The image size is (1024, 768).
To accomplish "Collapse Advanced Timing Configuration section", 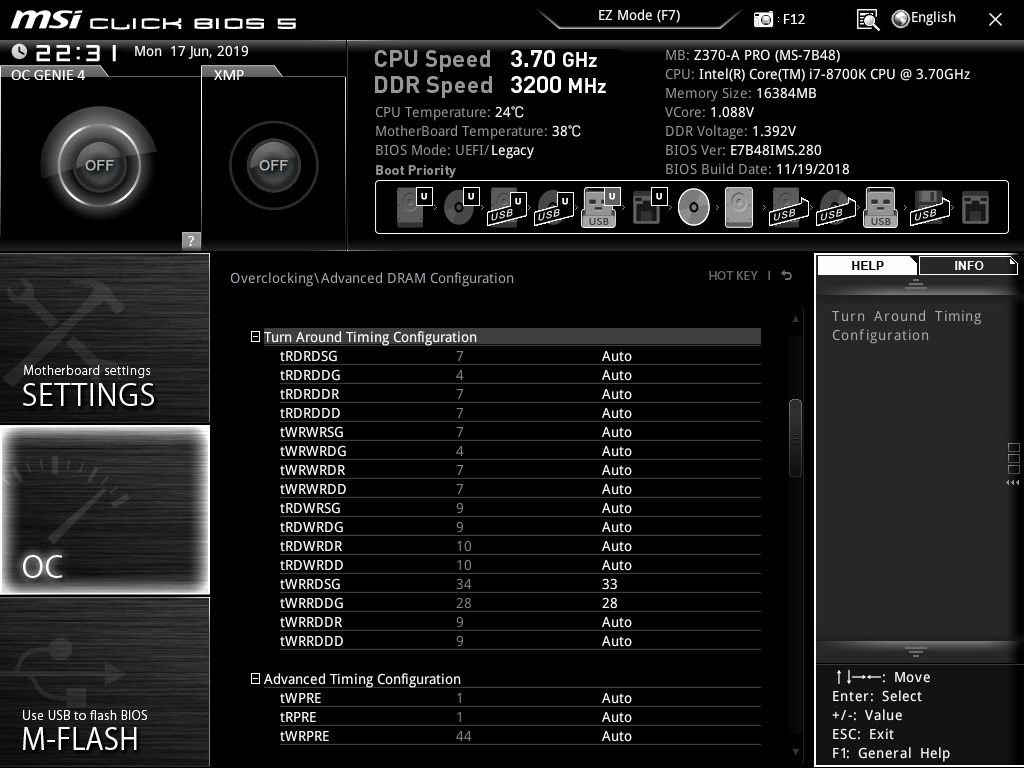I will (x=255, y=679).
